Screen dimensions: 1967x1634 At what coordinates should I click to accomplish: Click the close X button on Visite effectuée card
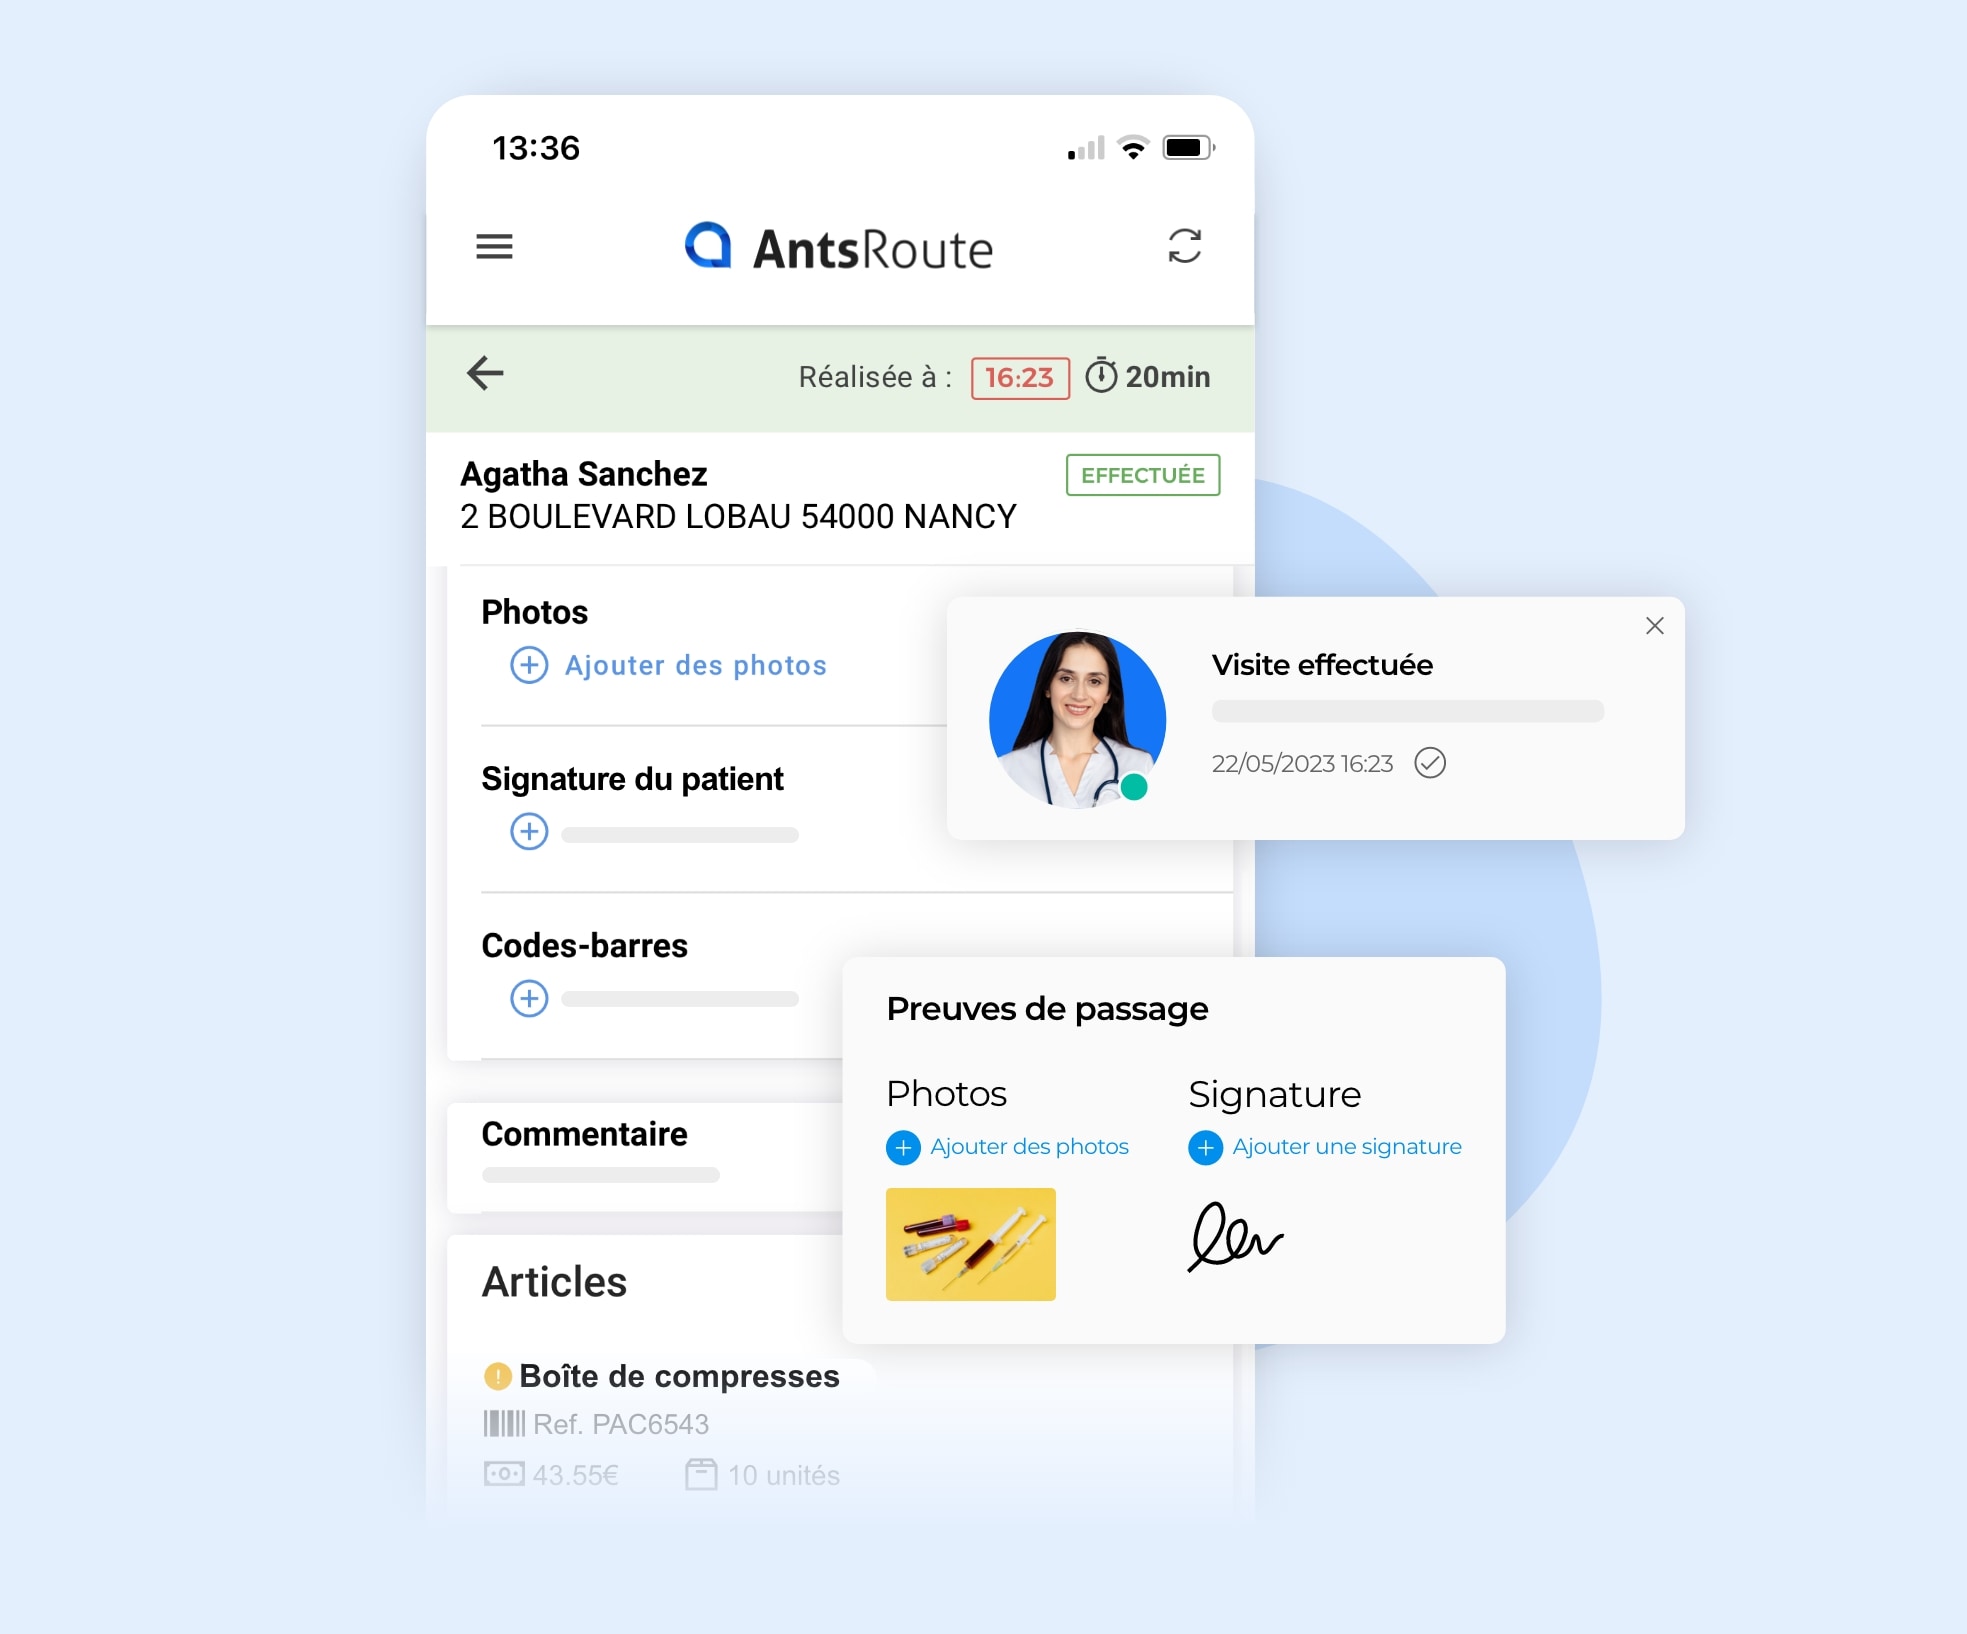(x=1655, y=626)
